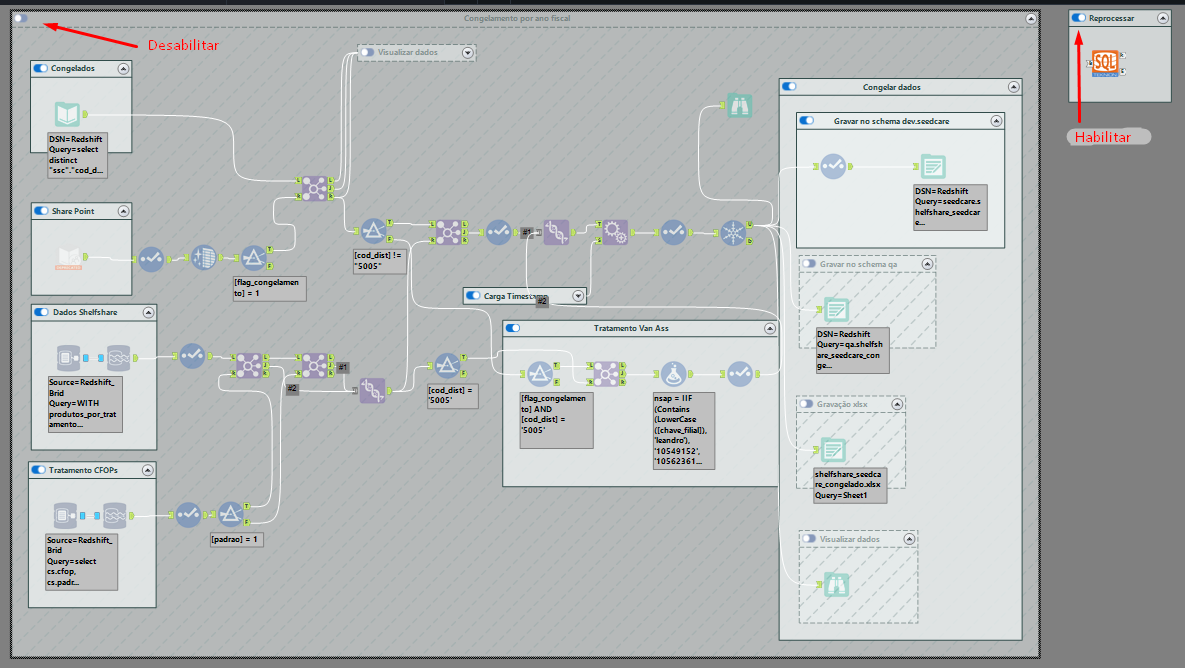Click the In-DB connect tool in Tratamento CFOPs
Viewport: 1185px width, 668px height.
tap(66, 515)
